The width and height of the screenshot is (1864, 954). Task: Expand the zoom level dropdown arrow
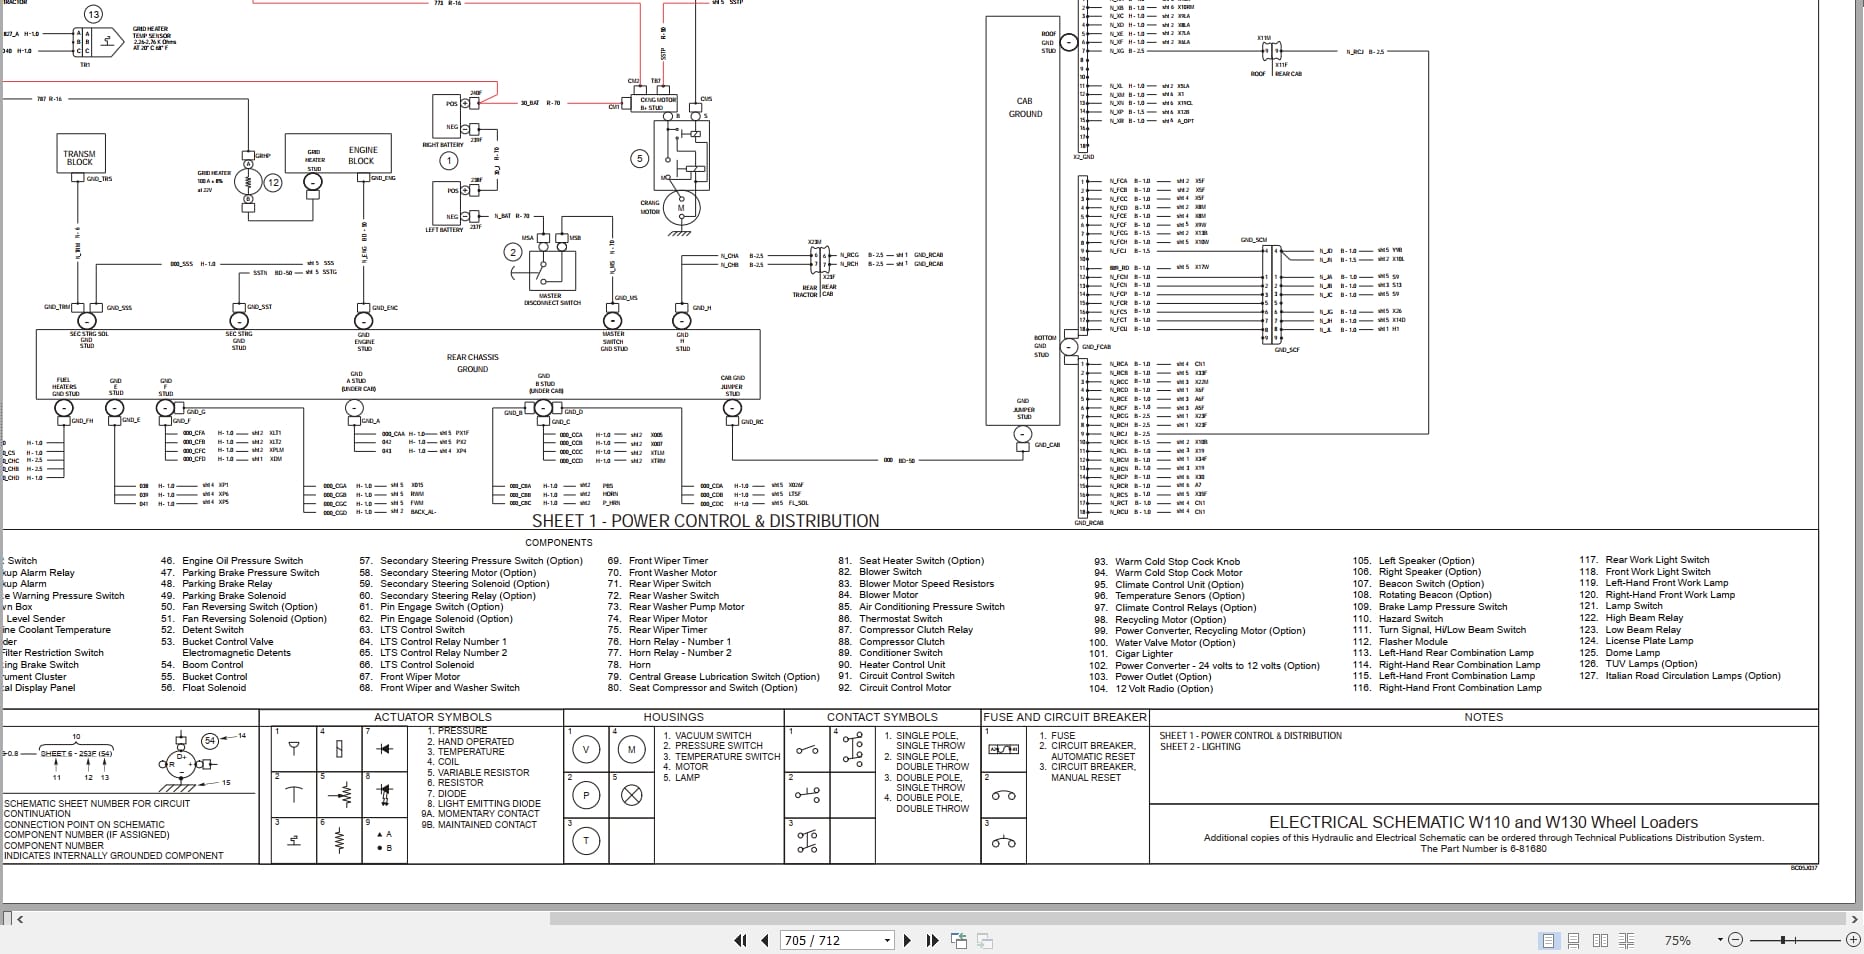pos(1720,940)
